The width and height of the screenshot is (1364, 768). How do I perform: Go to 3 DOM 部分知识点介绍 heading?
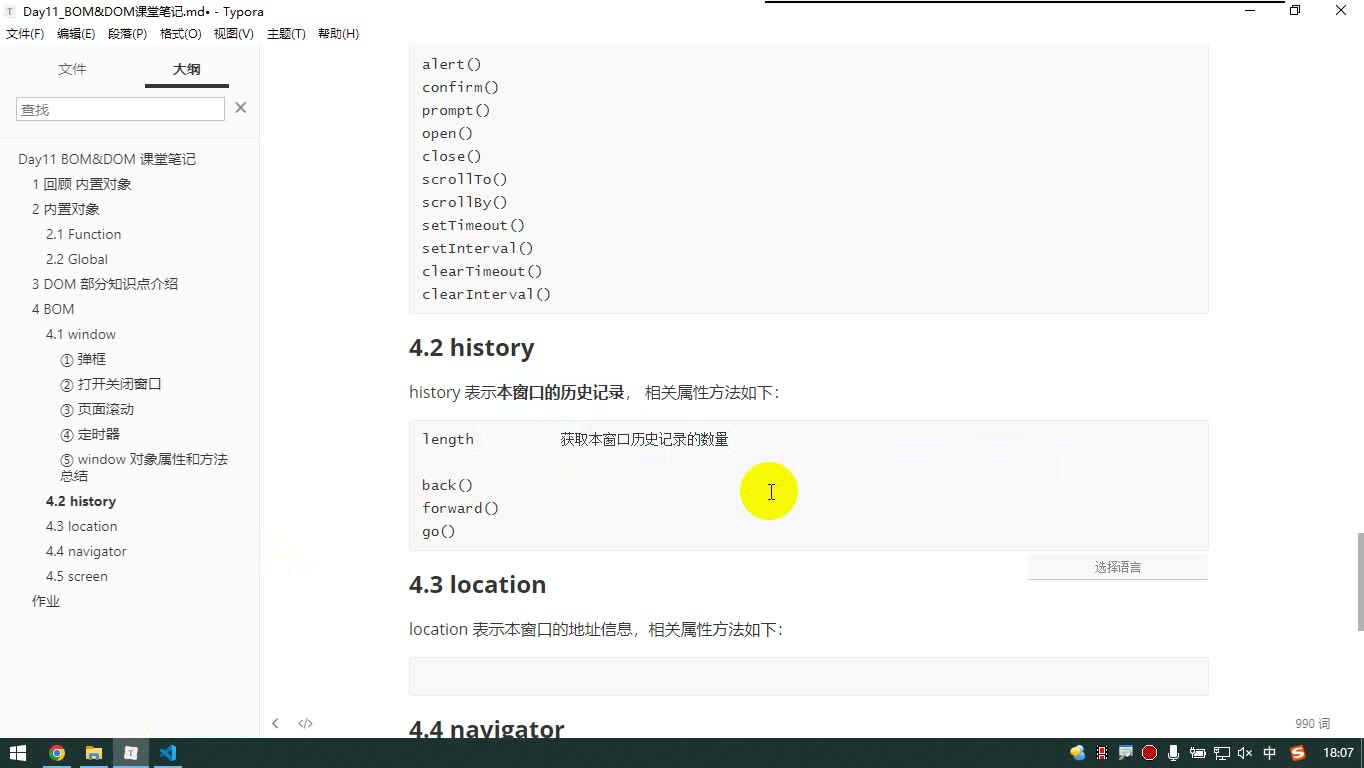pyautogui.click(x=105, y=284)
